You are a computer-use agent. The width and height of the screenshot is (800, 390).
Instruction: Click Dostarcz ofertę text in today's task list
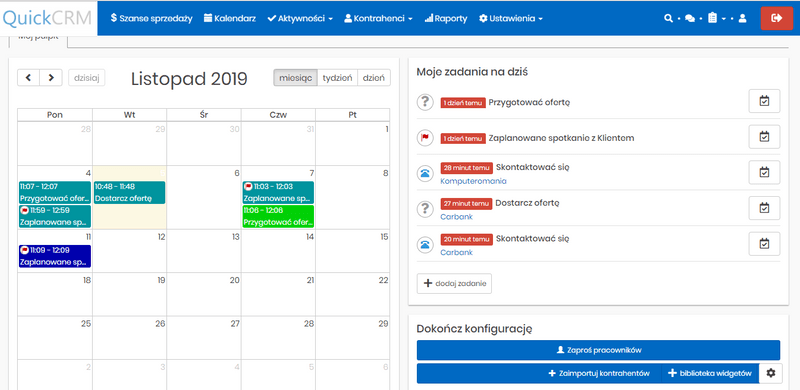point(528,203)
